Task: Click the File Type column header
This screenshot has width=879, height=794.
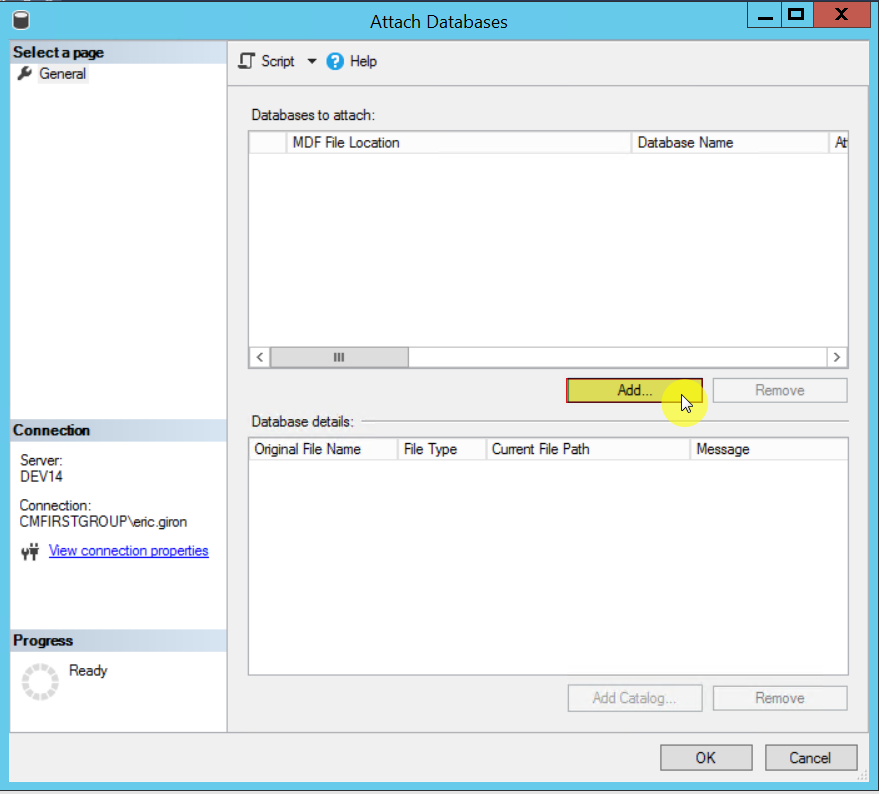Action: coord(442,449)
